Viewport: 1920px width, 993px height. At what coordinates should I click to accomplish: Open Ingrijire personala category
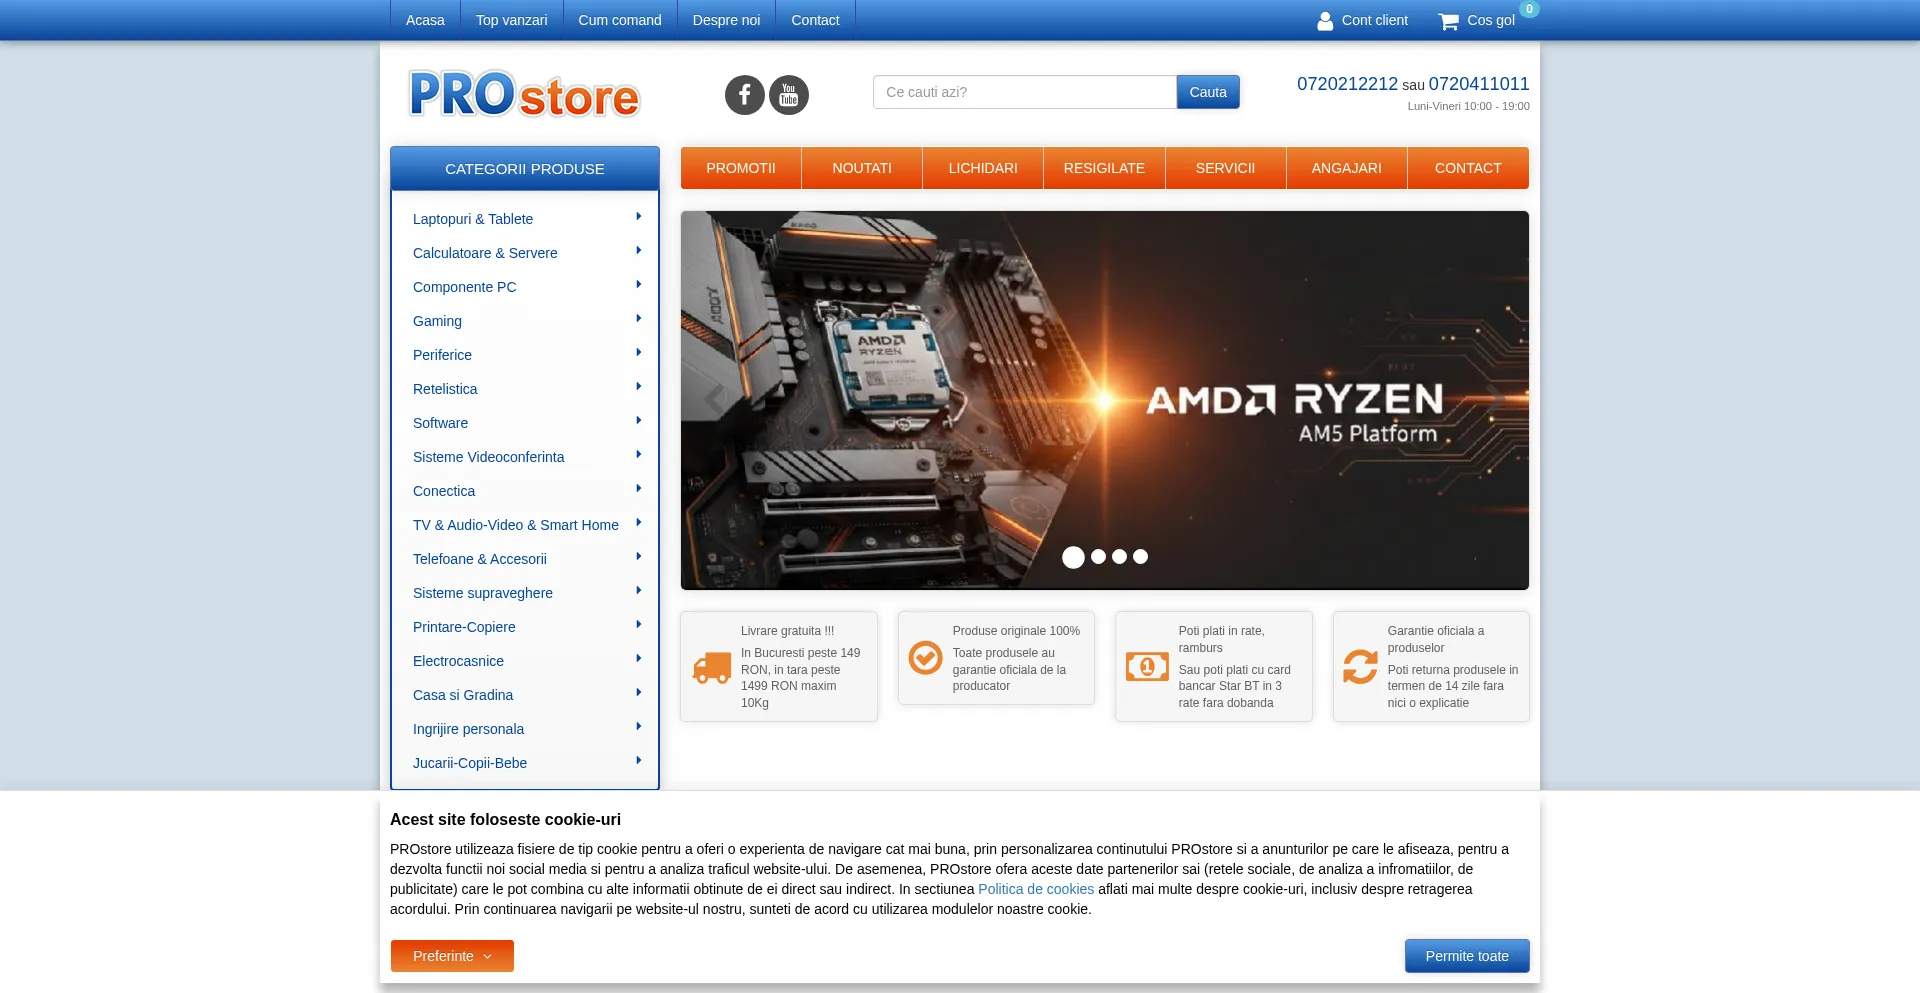(x=468, y=729)
